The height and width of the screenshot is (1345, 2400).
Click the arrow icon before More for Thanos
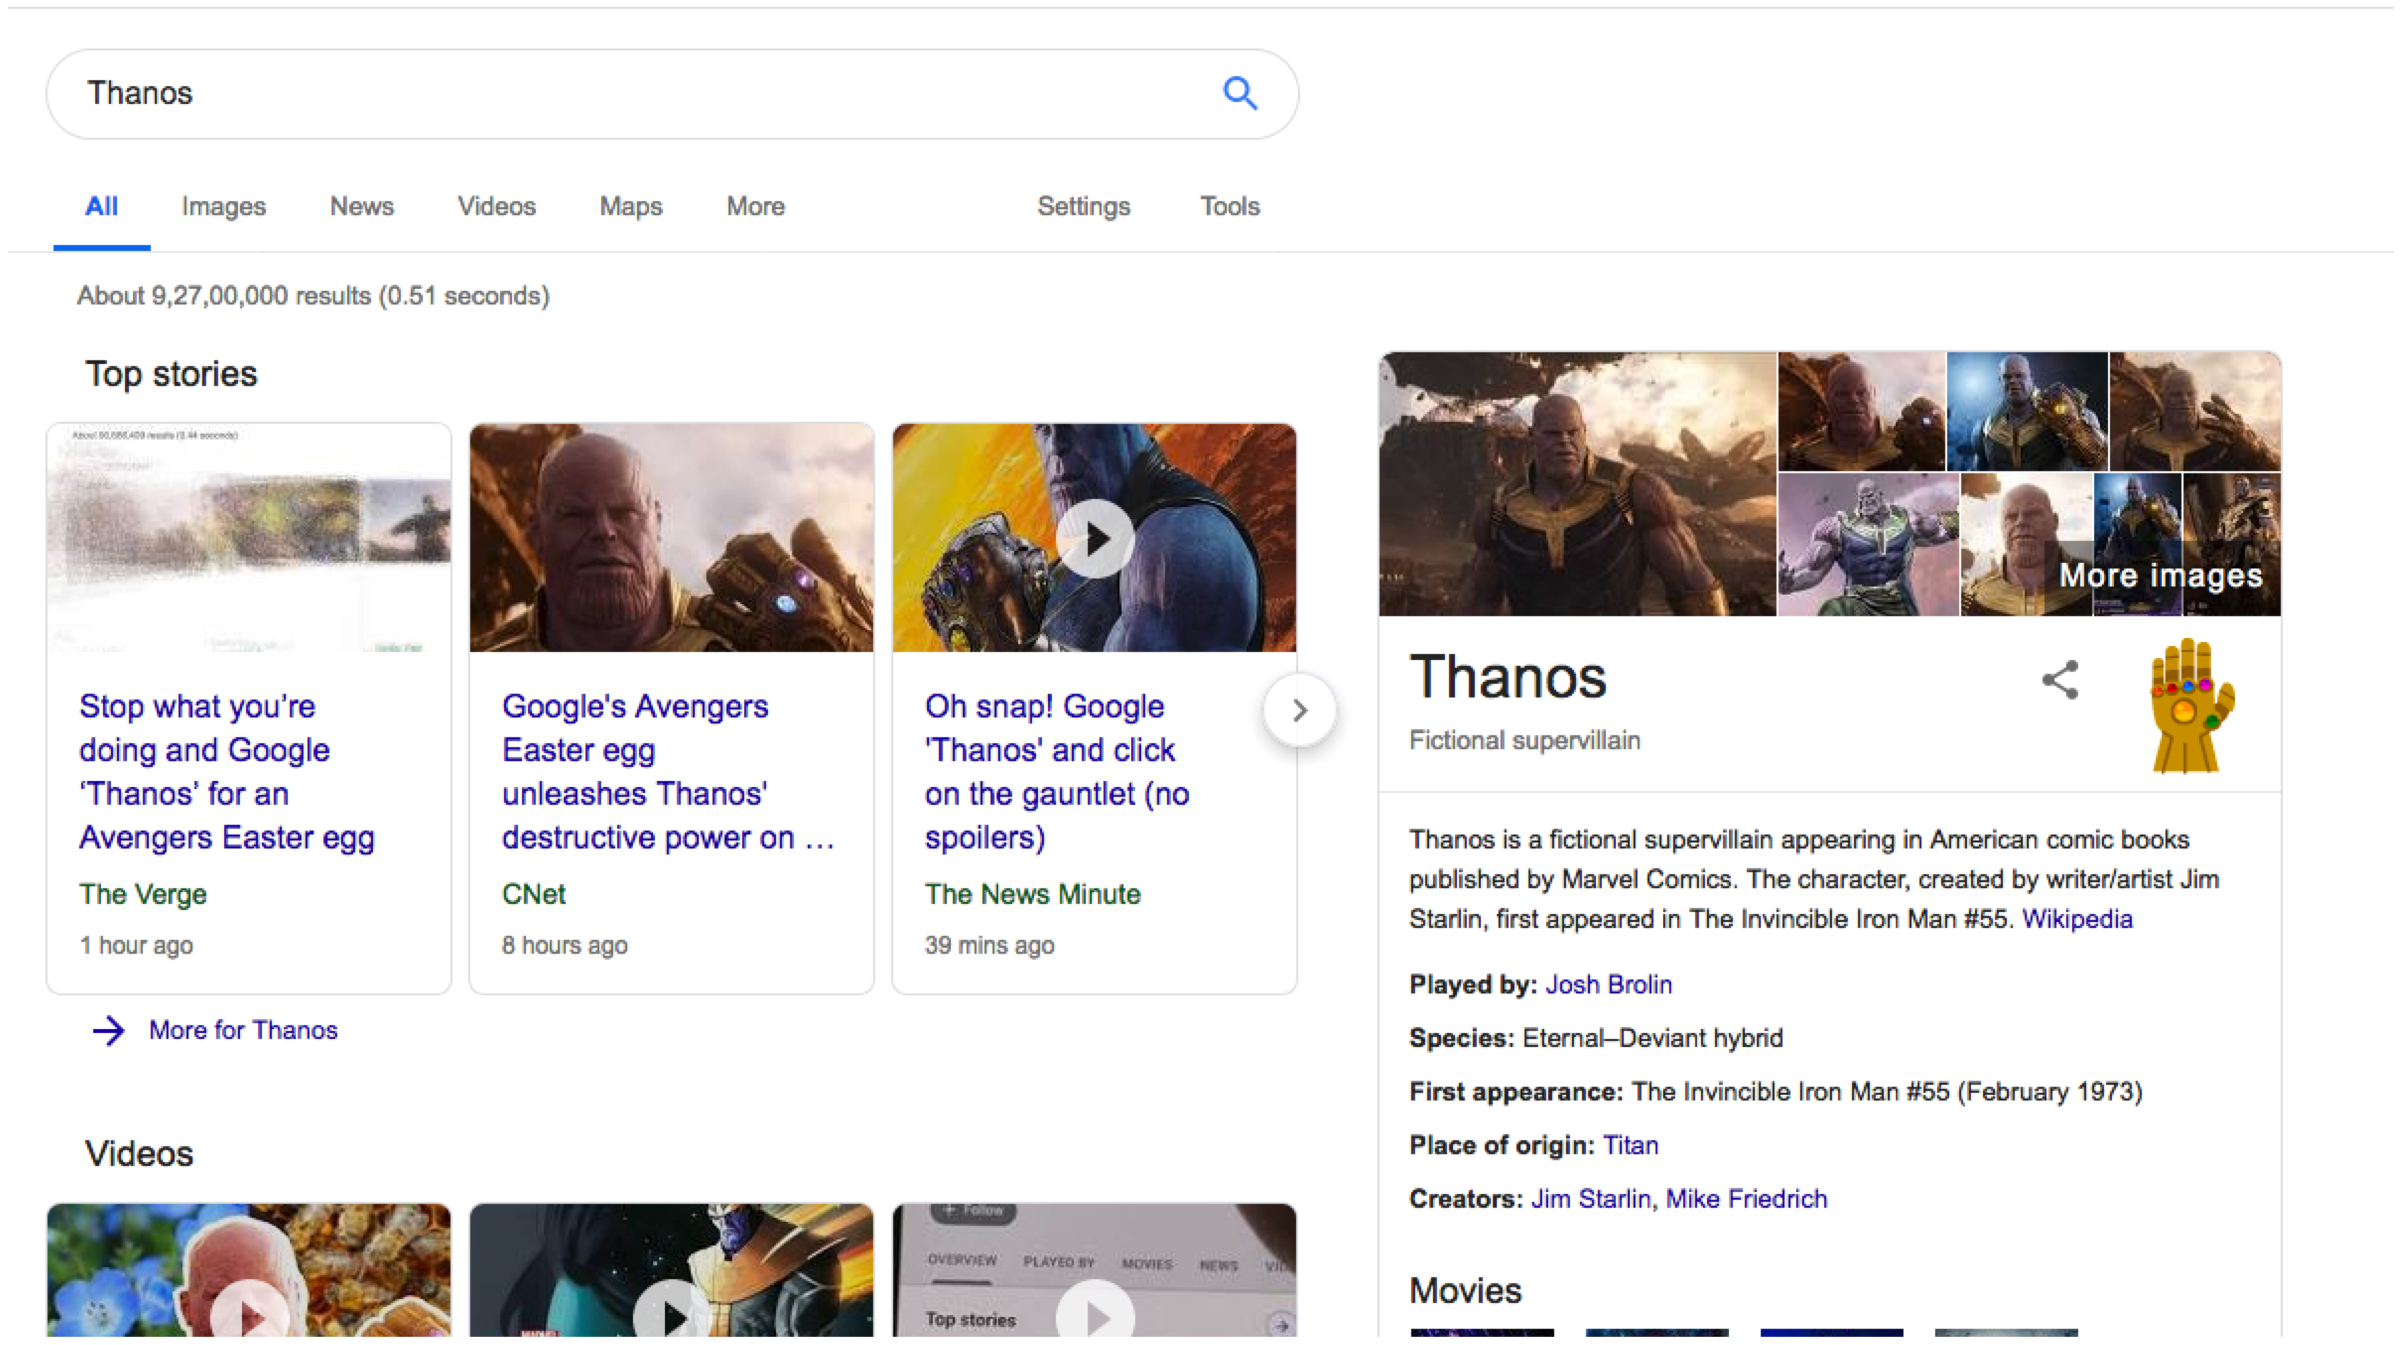click(109, 1030)
